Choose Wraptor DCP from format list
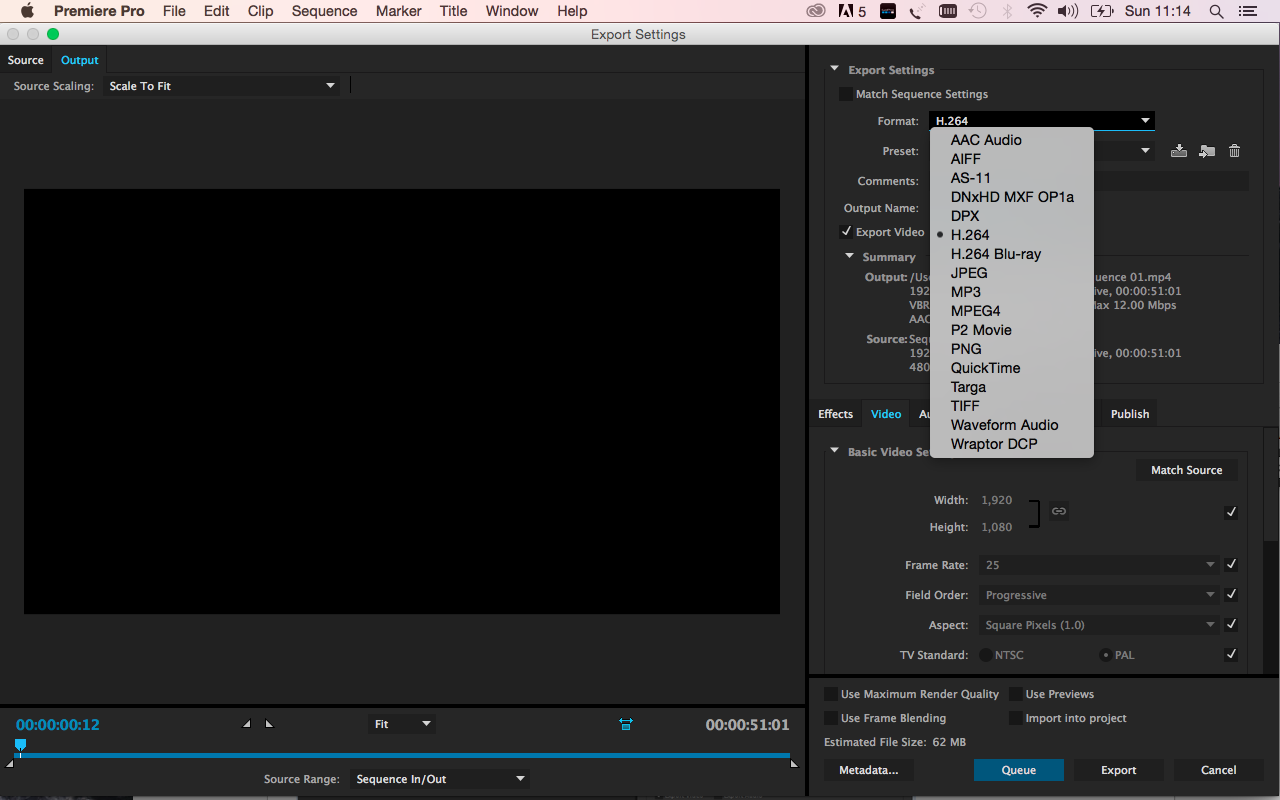Screen dimensions: 1280x800 coord(1011,444)
